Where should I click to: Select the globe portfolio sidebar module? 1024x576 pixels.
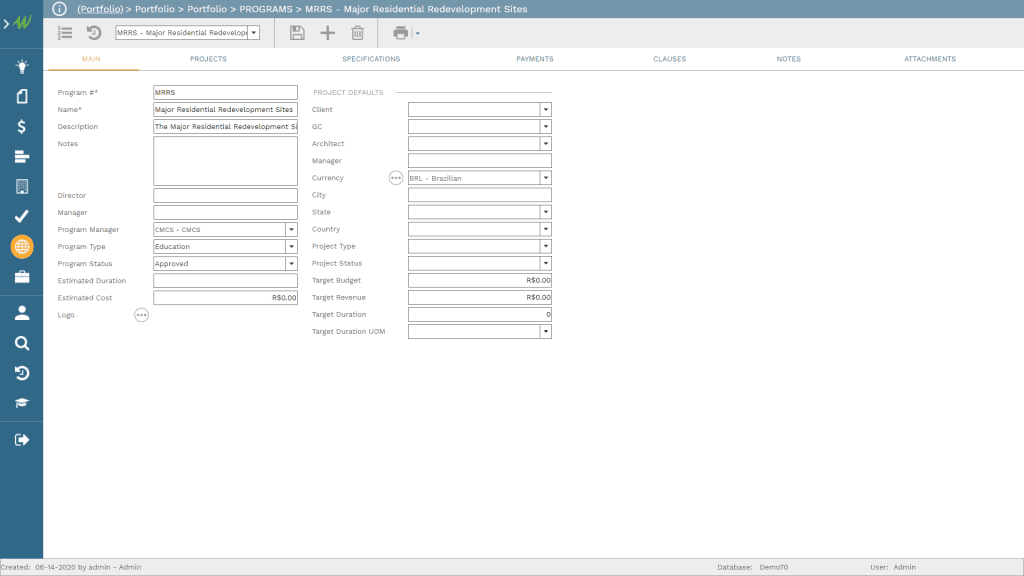(x=22, y=247)
